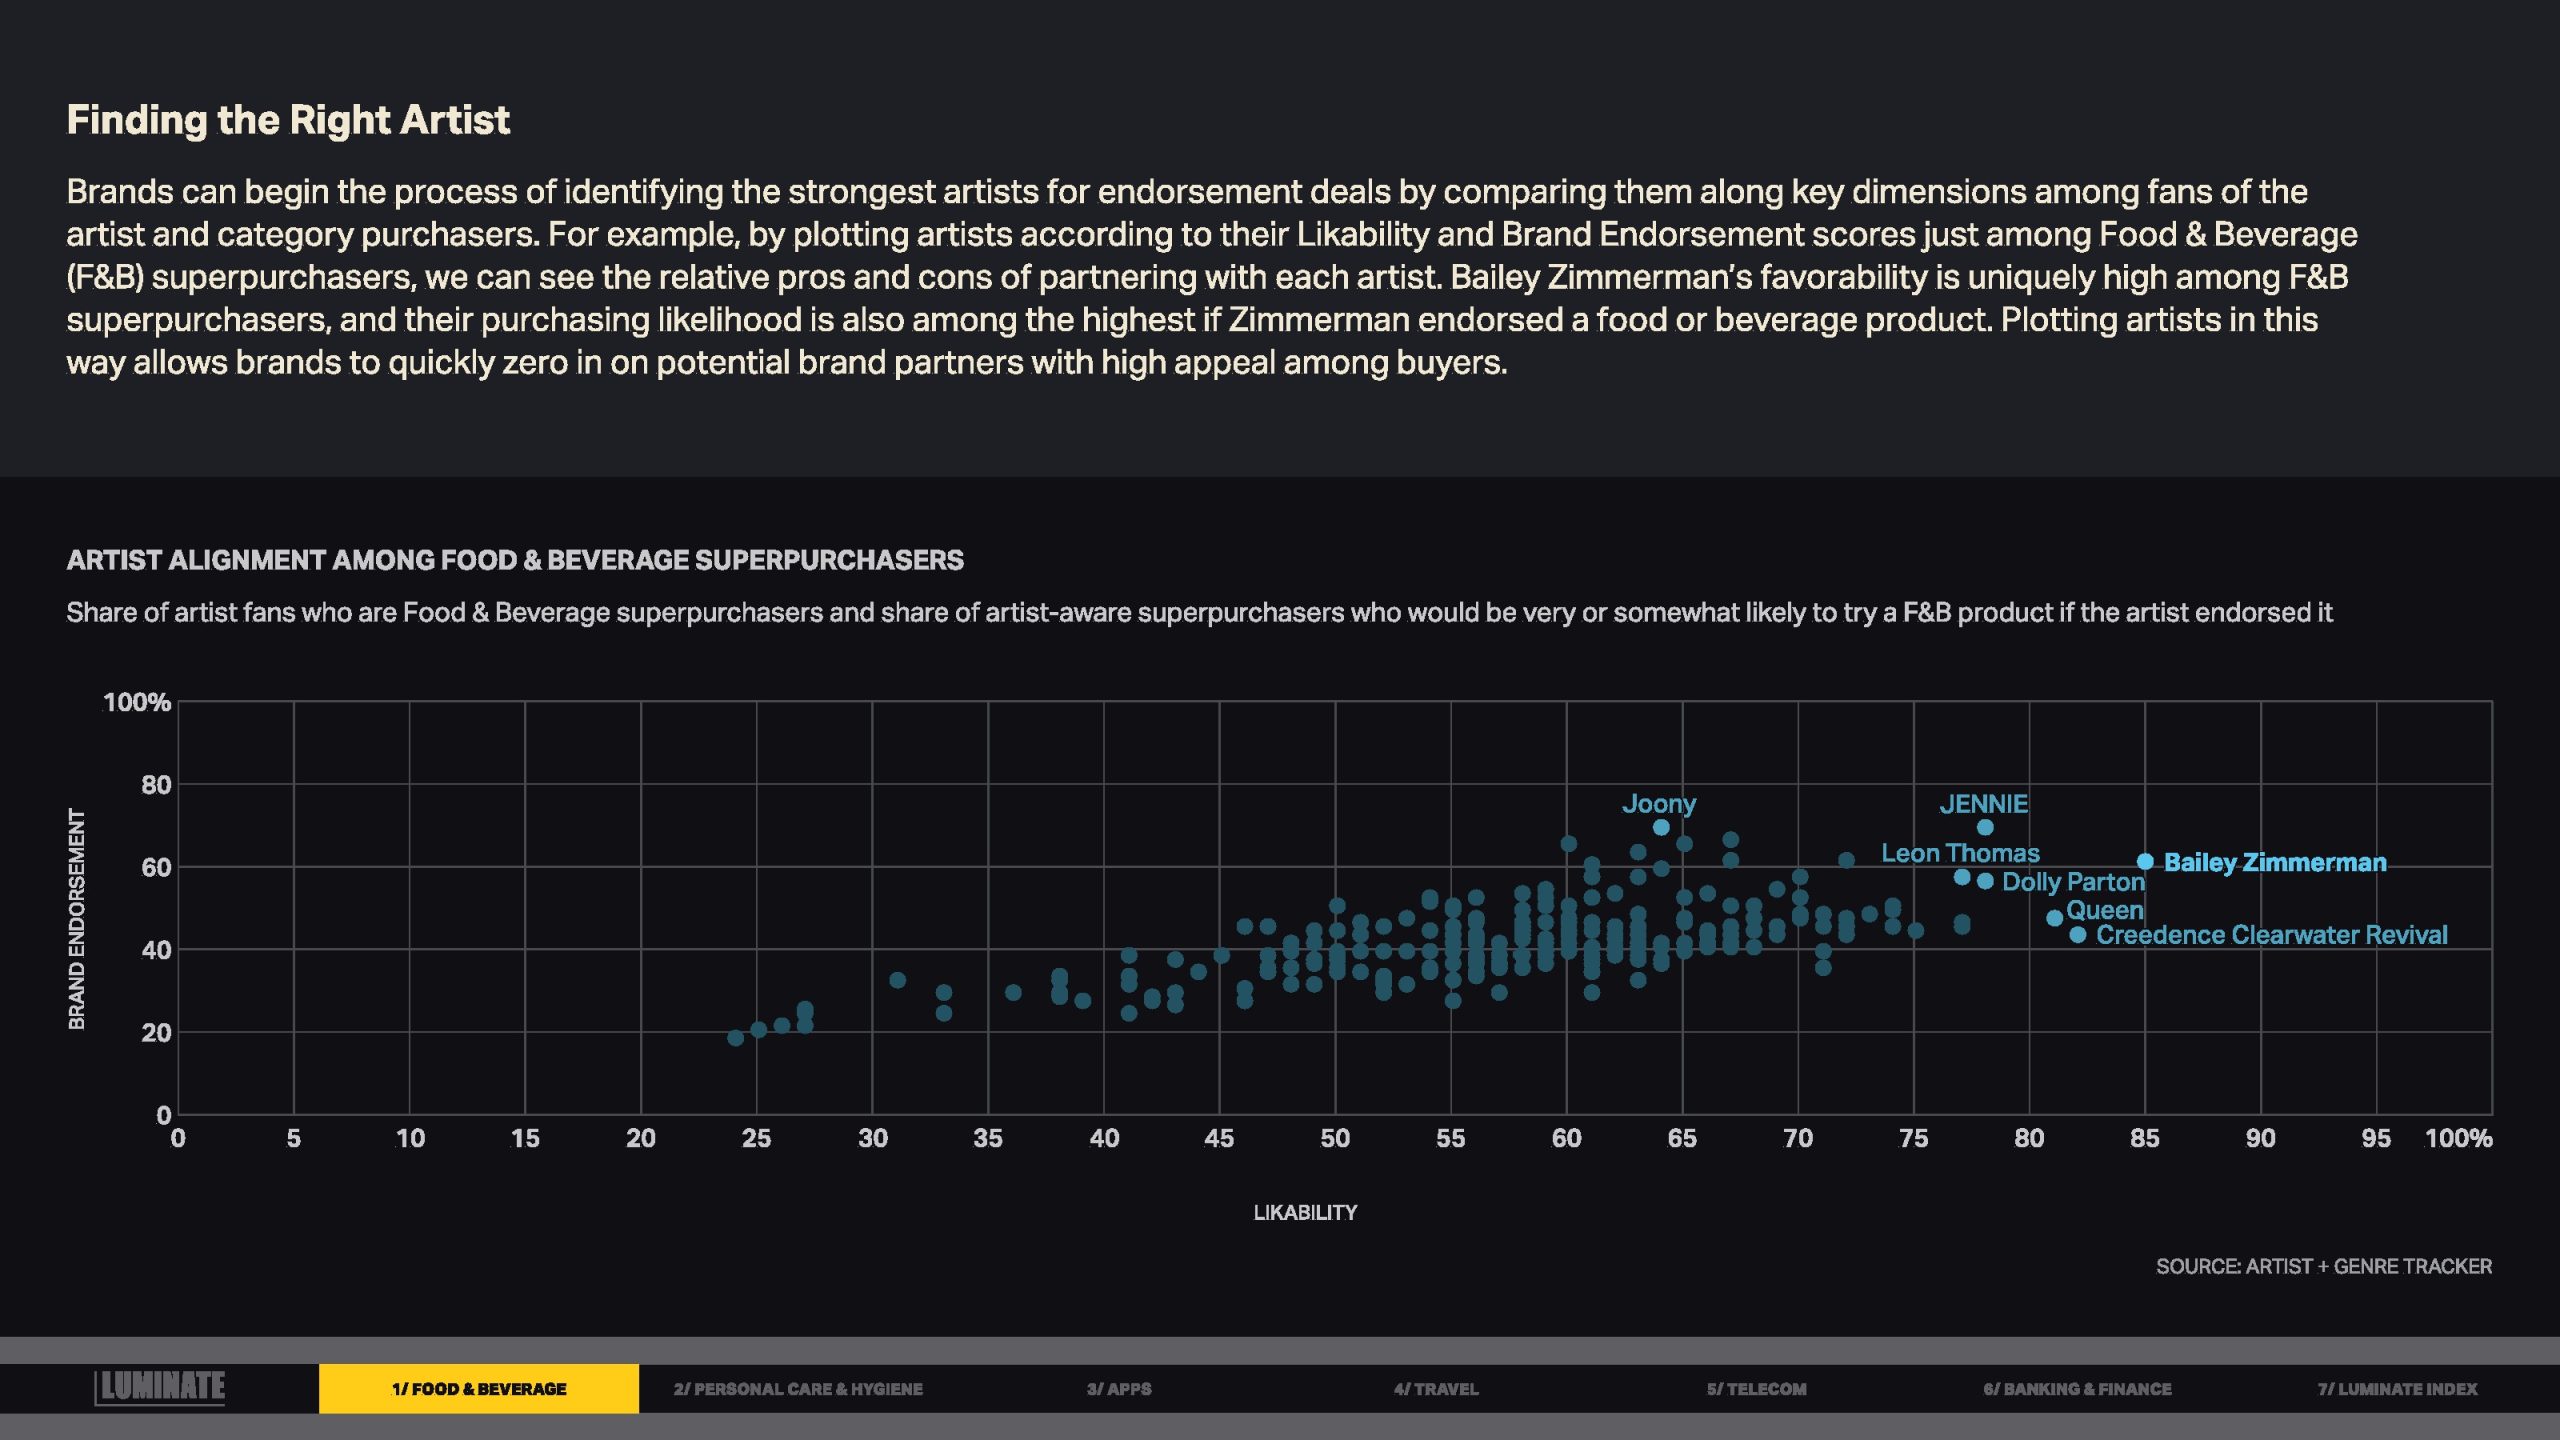
Task: Select Creedence Clearwater Revival label
Action: tap(2272, 935)
